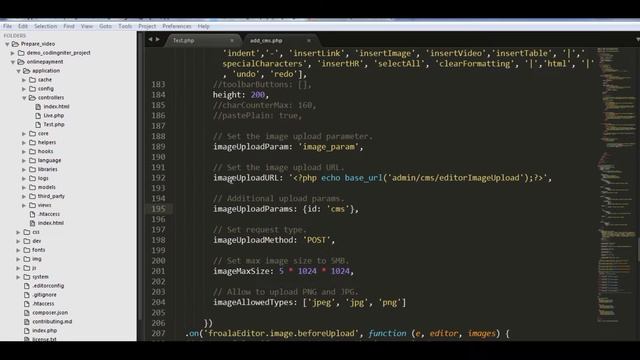Open the Project menu
Viewport: 640px width, 360px height.
147,26
